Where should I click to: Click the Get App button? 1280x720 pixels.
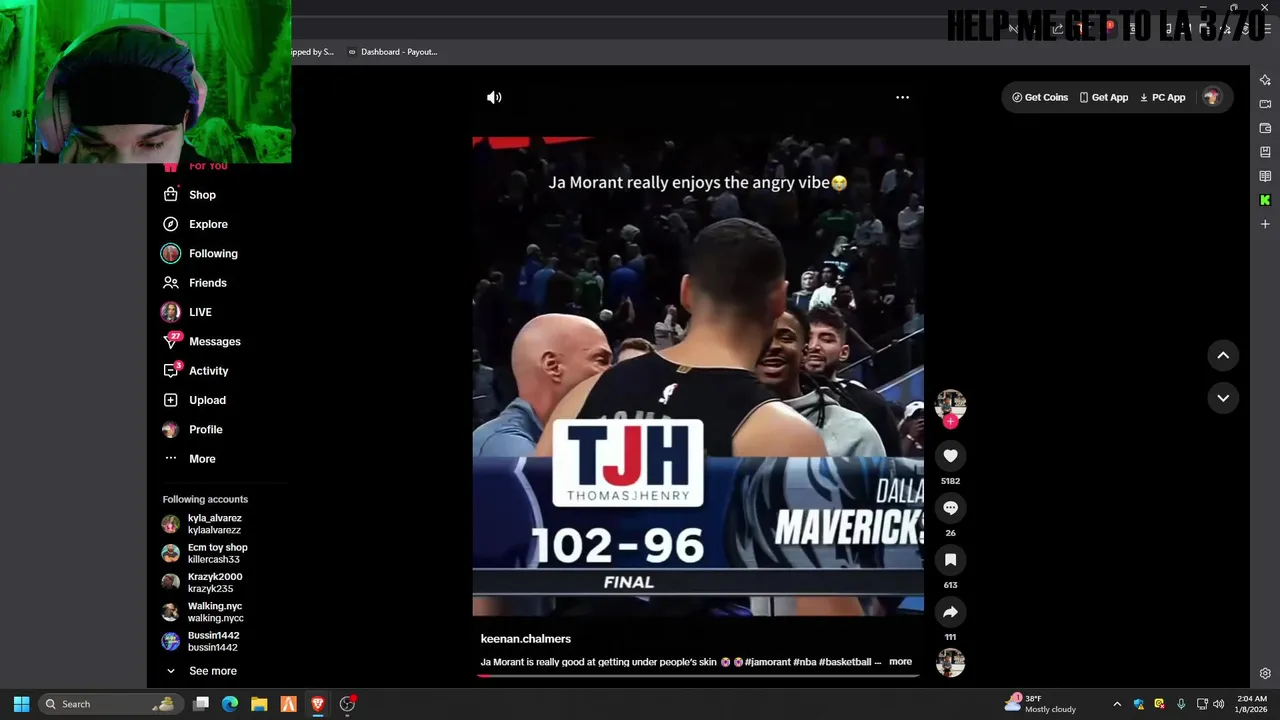[x=1104, y=97]
